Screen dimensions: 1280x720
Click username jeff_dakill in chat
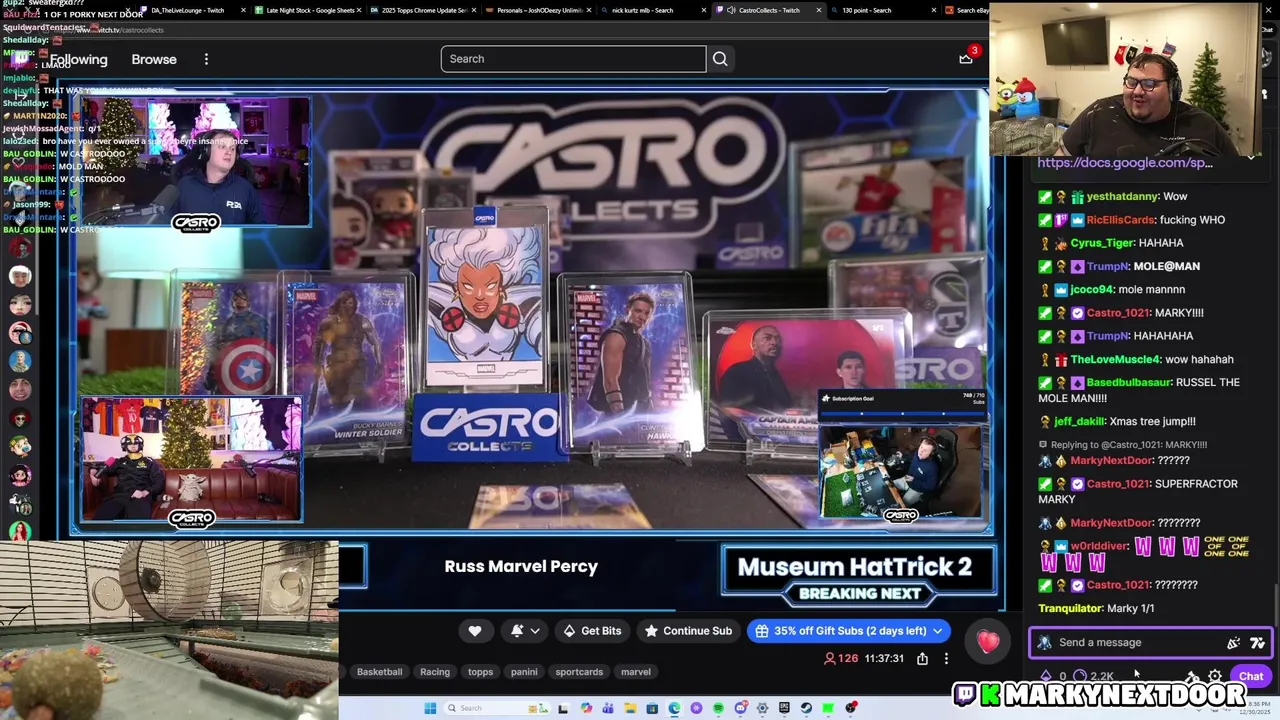coord(1078,422)
